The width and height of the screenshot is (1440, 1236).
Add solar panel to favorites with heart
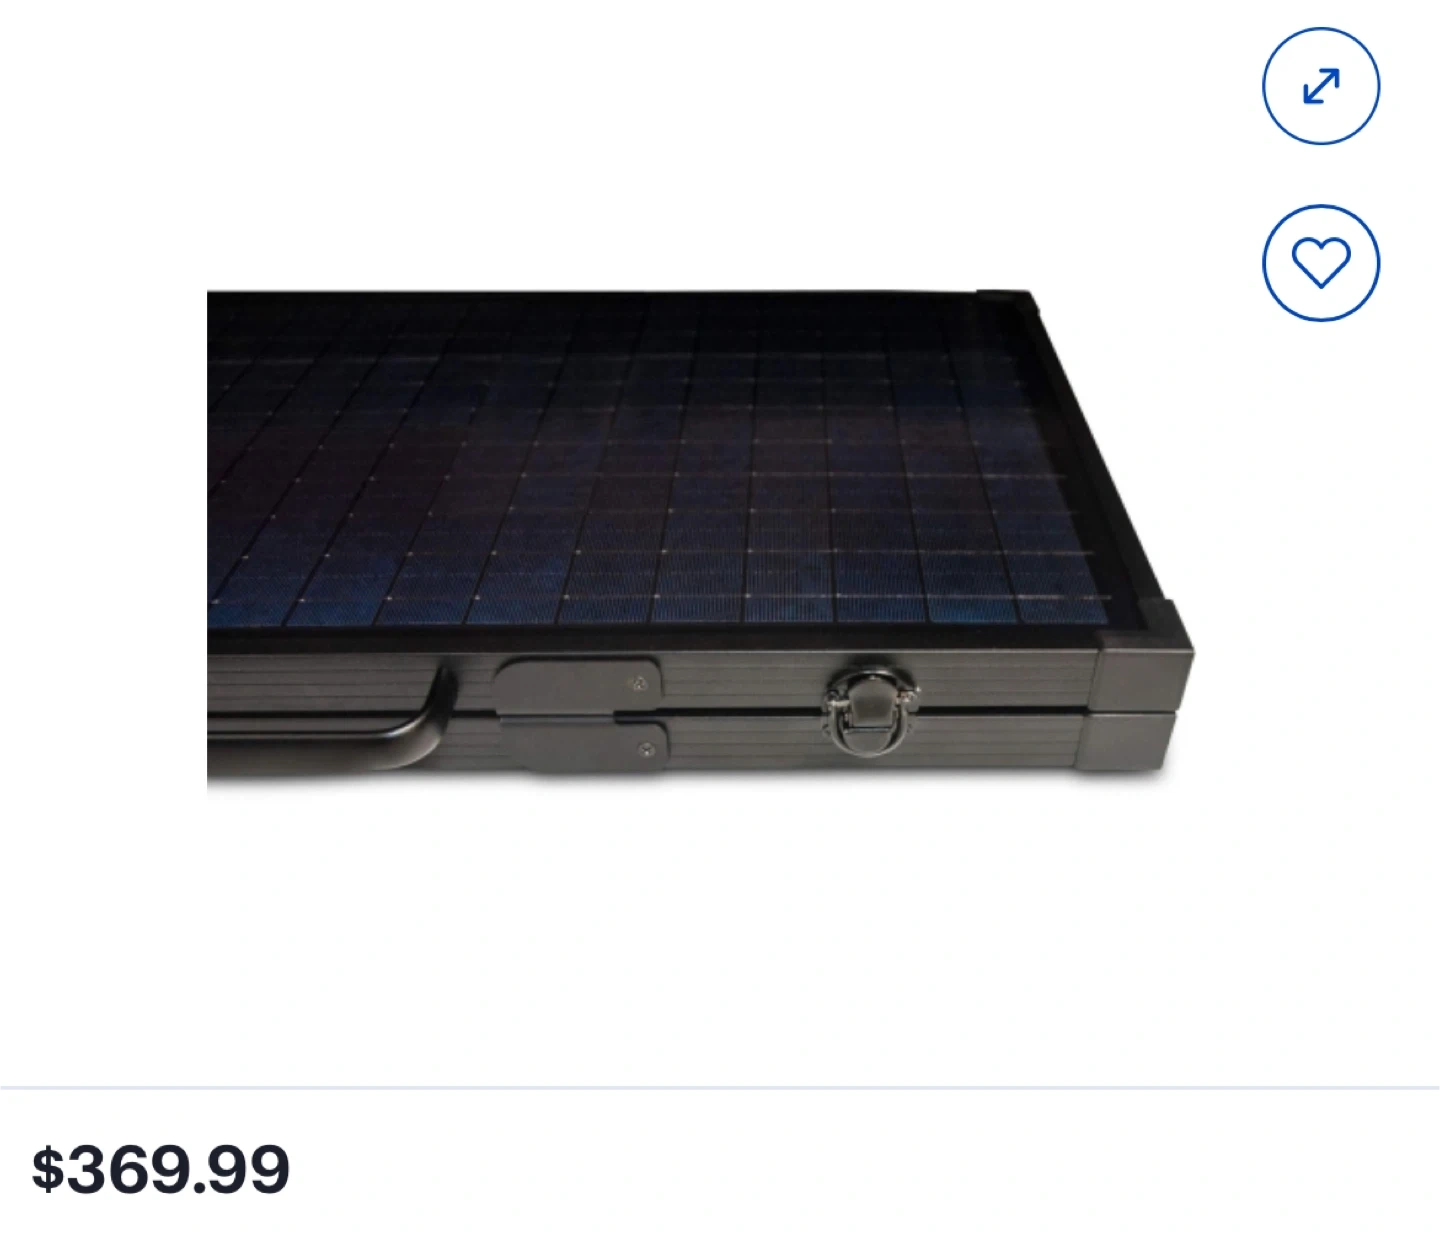click(1321, 263)
